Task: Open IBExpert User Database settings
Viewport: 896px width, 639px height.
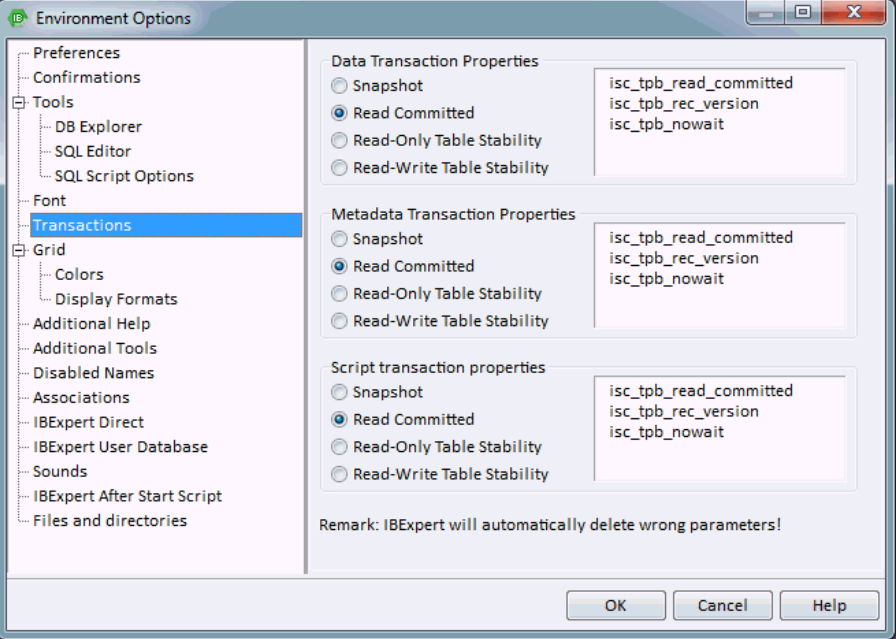Action: (x=121, y=447)
